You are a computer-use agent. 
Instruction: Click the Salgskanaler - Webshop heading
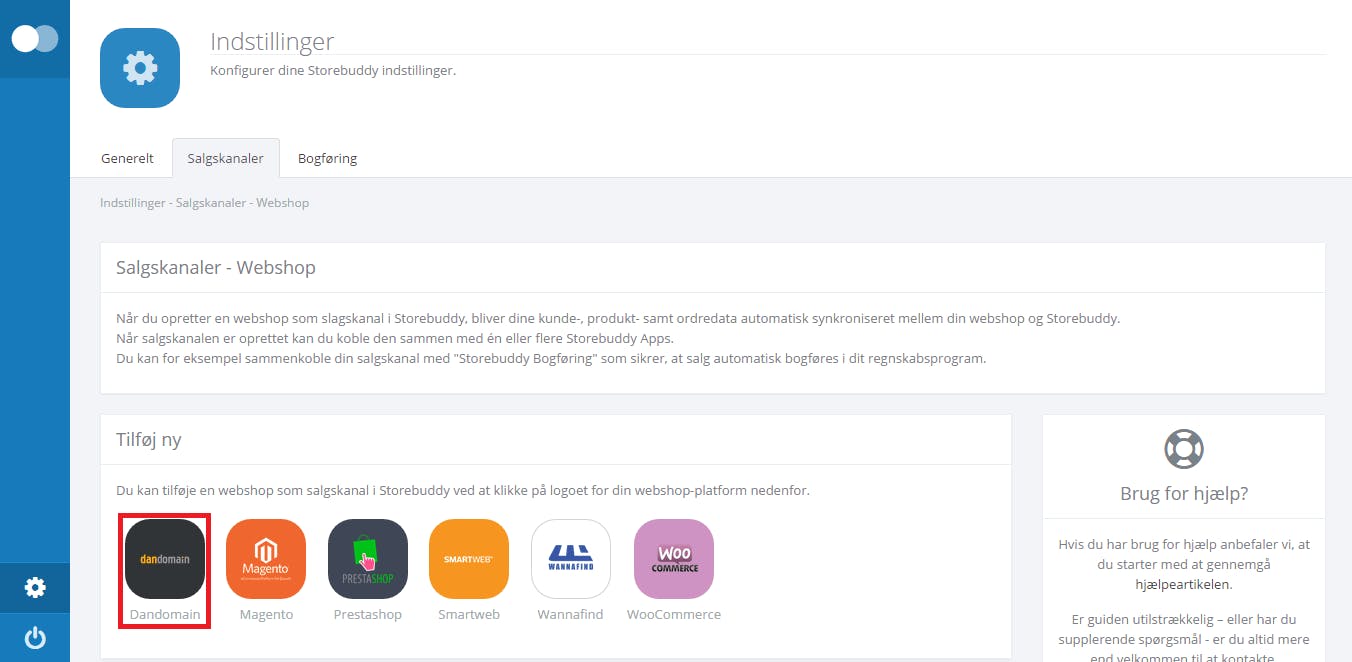click(x=216, y=268)
